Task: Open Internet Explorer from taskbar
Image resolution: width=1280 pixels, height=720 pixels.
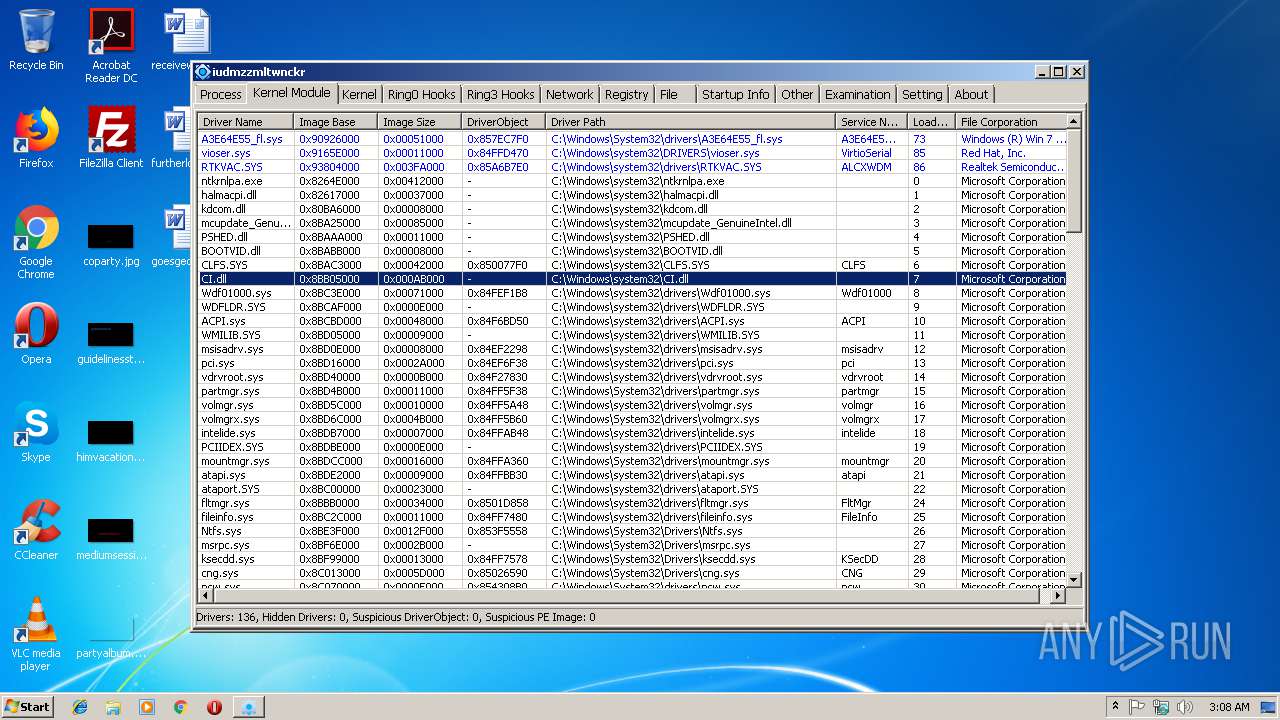Action: pos(80,707)
